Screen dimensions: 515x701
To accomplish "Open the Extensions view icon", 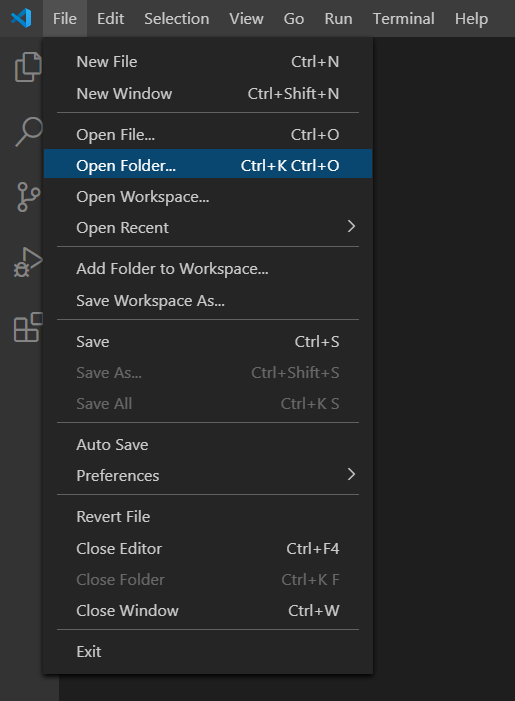I will [x=28, y=327].
